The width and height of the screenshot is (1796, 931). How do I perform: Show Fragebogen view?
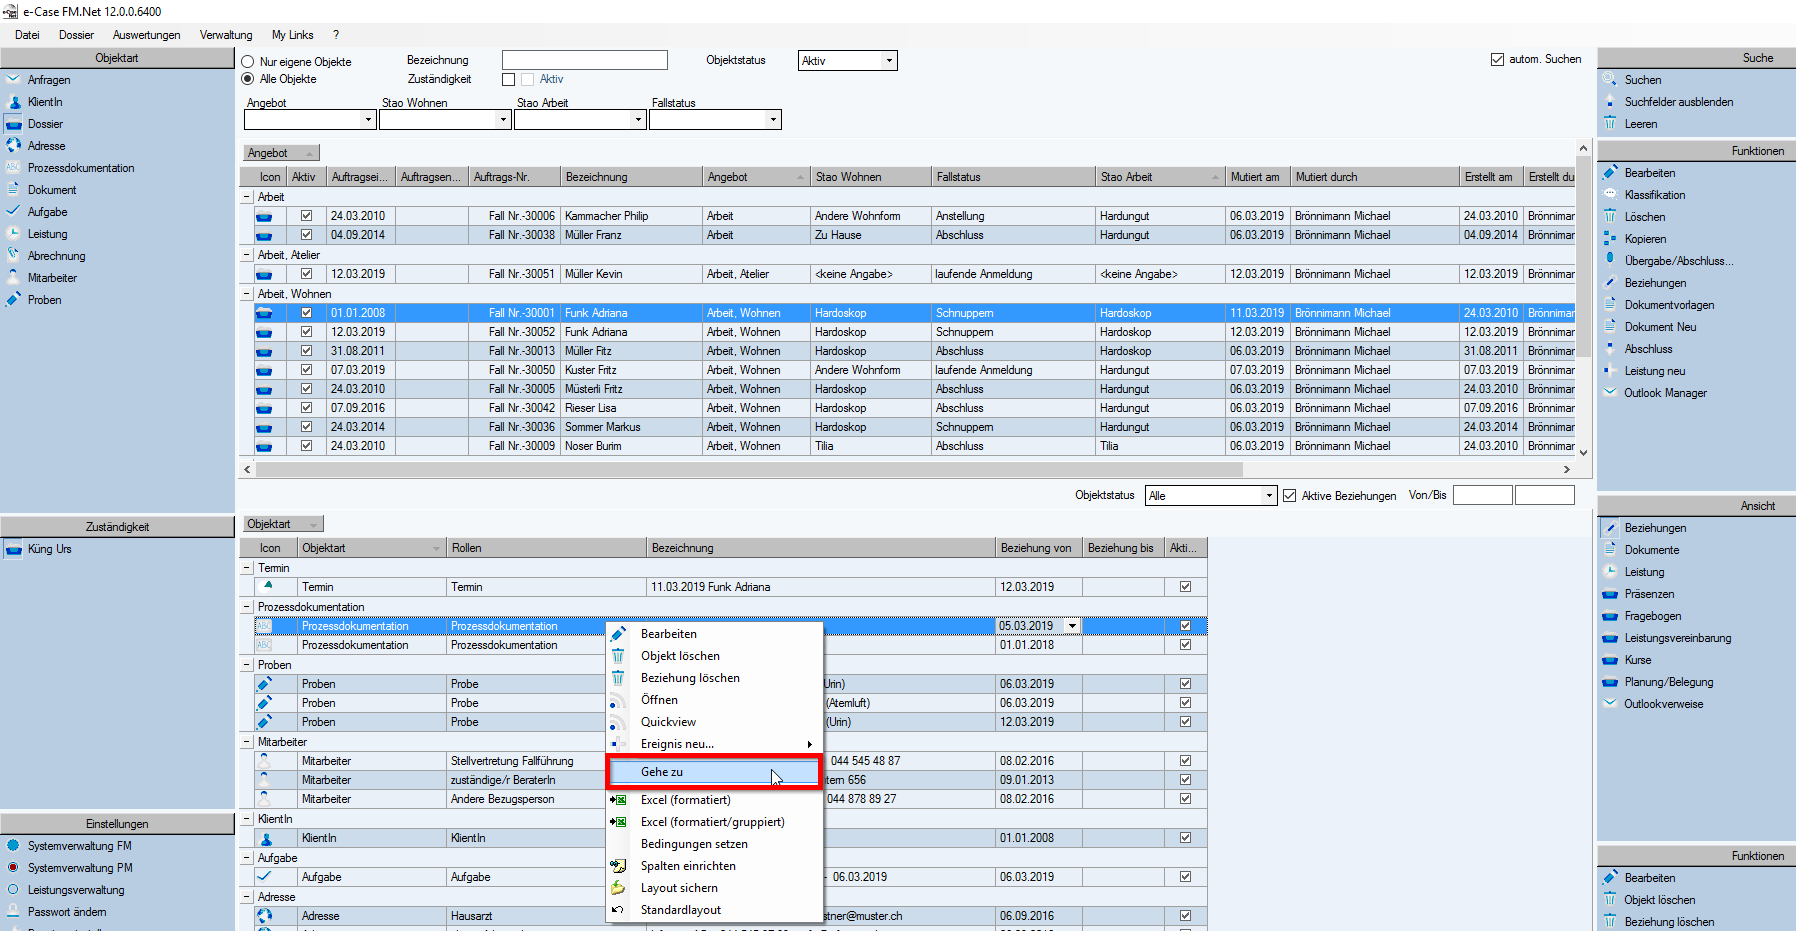click(1653, 616)
